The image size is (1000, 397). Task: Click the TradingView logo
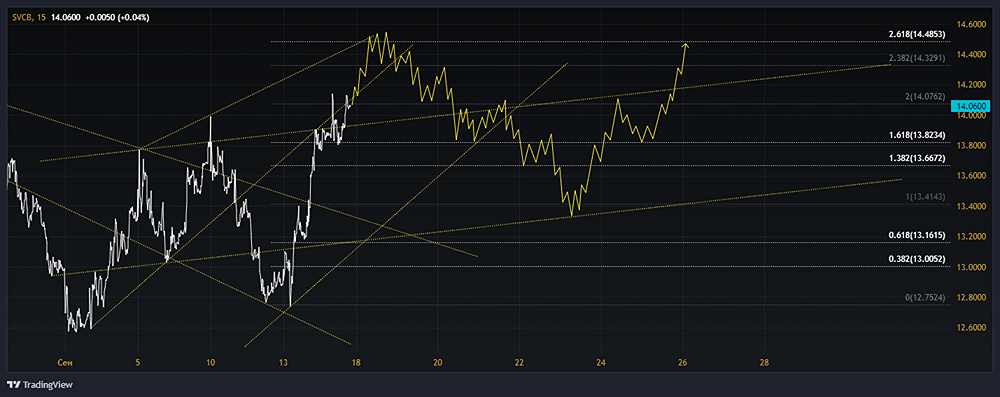coord(40,385)
